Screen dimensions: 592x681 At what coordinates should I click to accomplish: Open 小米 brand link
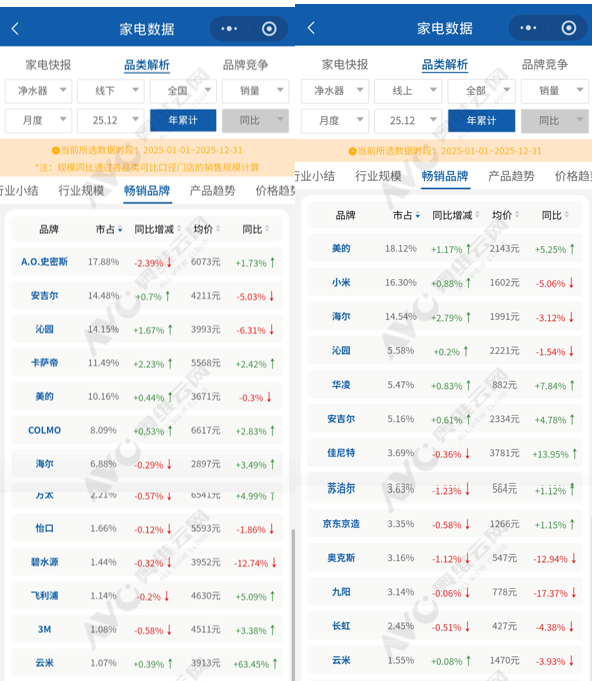(341, 282)
